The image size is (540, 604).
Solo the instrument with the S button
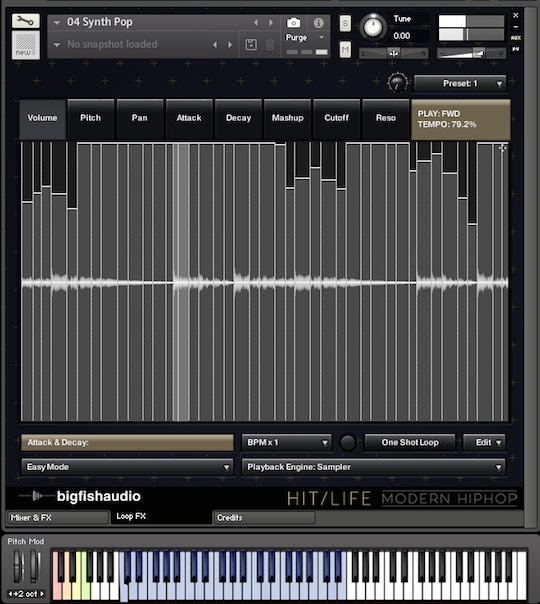[345, 23]
